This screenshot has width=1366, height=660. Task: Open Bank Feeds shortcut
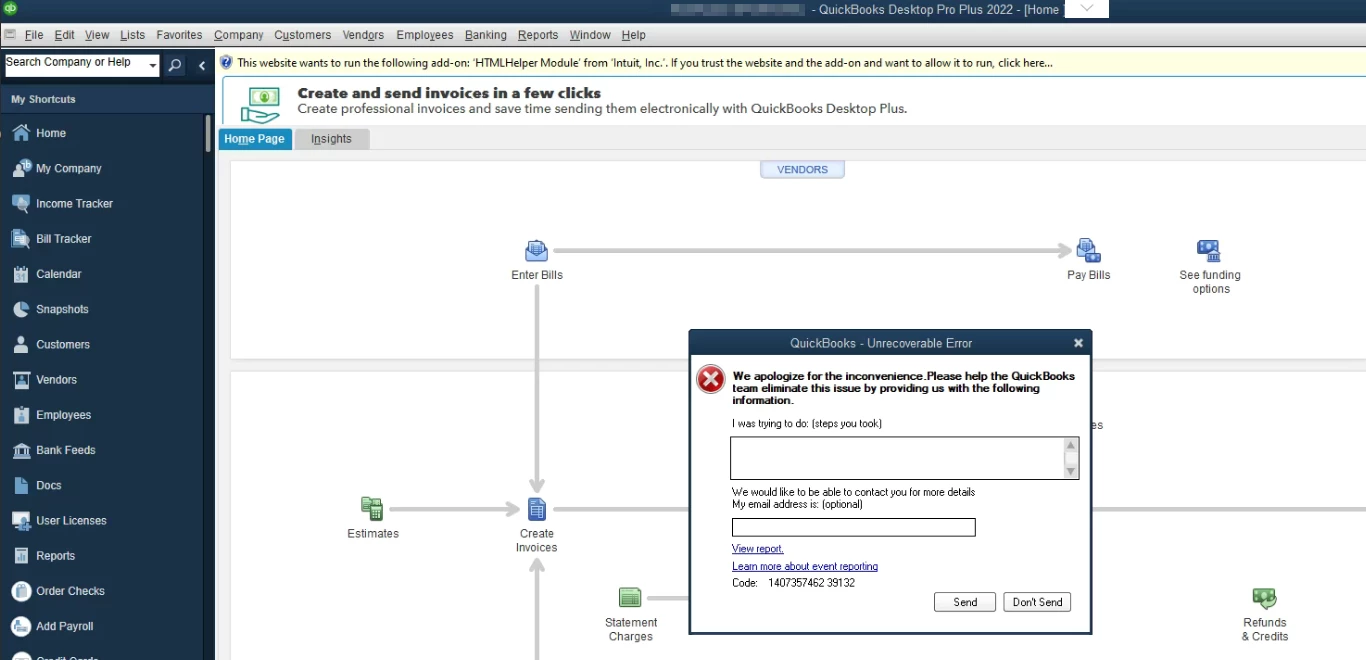tap(65, 450)
